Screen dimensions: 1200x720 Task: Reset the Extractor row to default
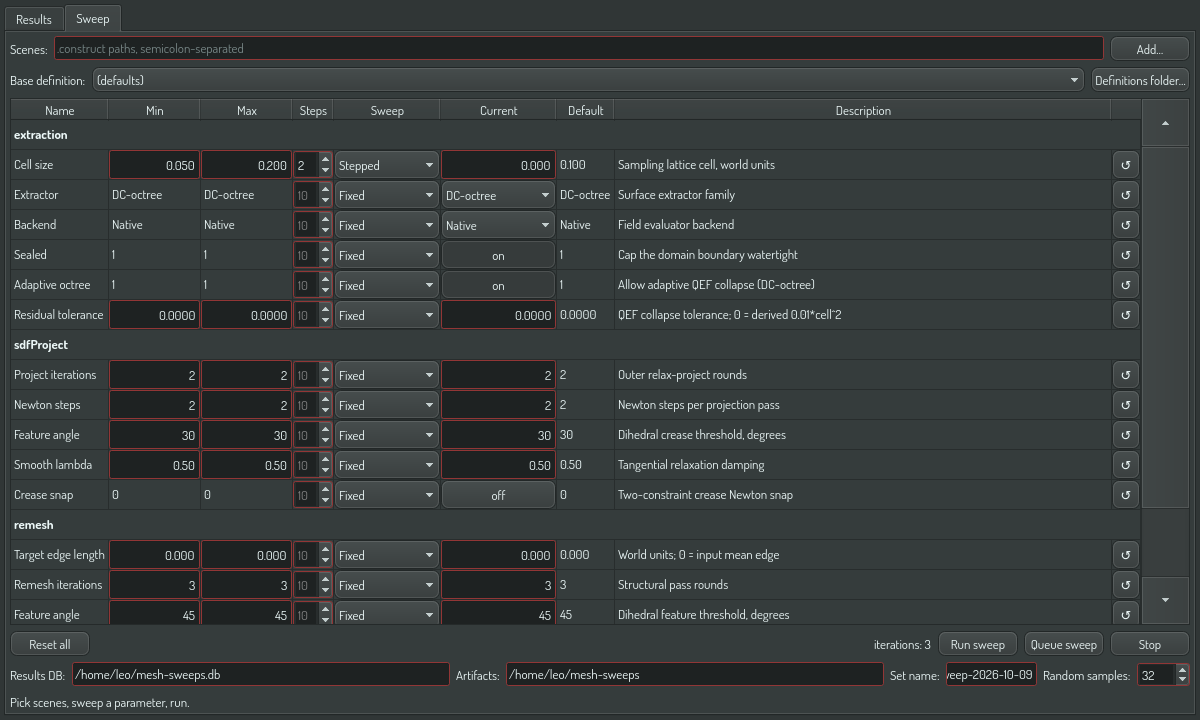(x=1126, y=195)
